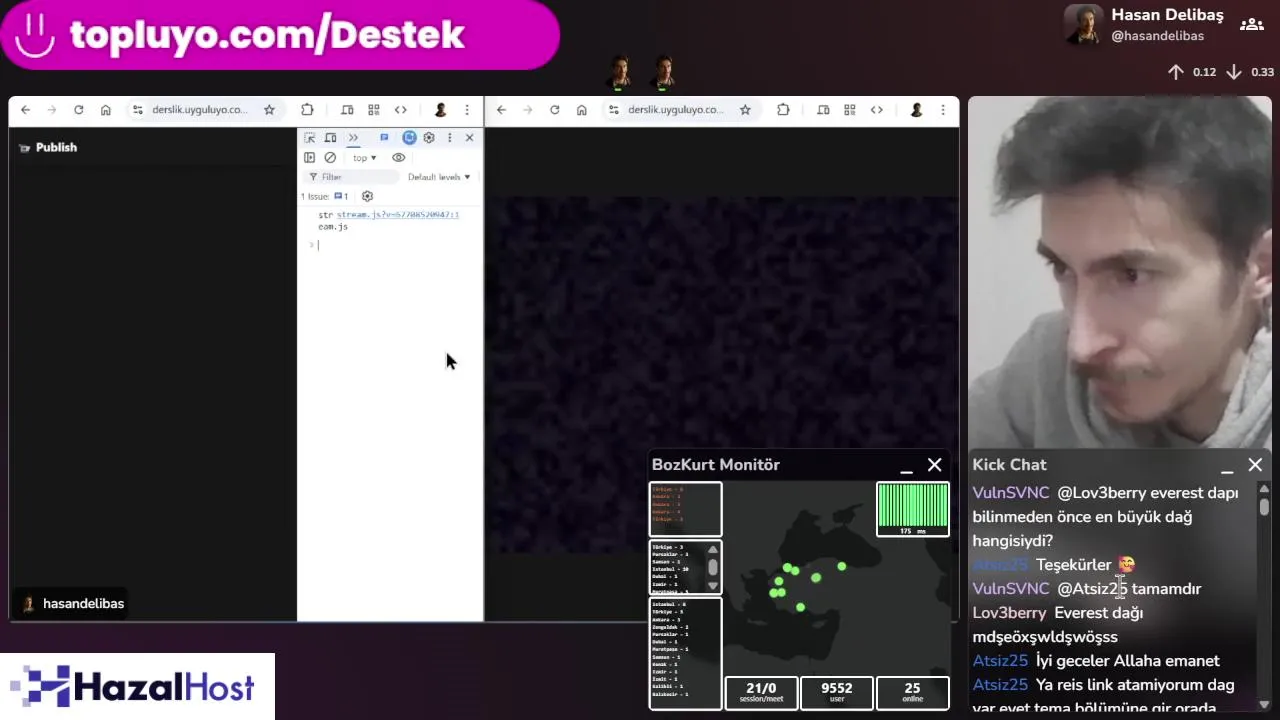Activate DevTools inspect element picker
The height and width of the screenshot is (720, 1280).
click(310, 138)
